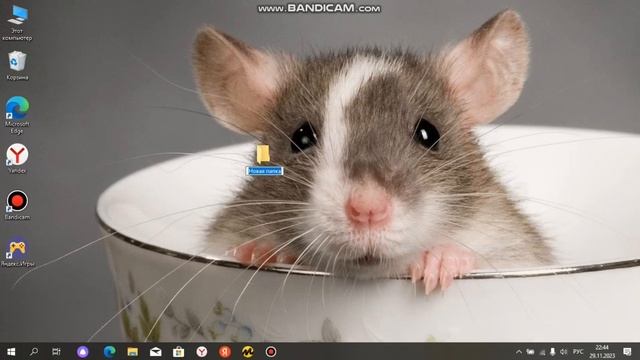Switch input language РУС indicator
The width and height of the screenshot is (640, 360).
click(x=578, y=352)
